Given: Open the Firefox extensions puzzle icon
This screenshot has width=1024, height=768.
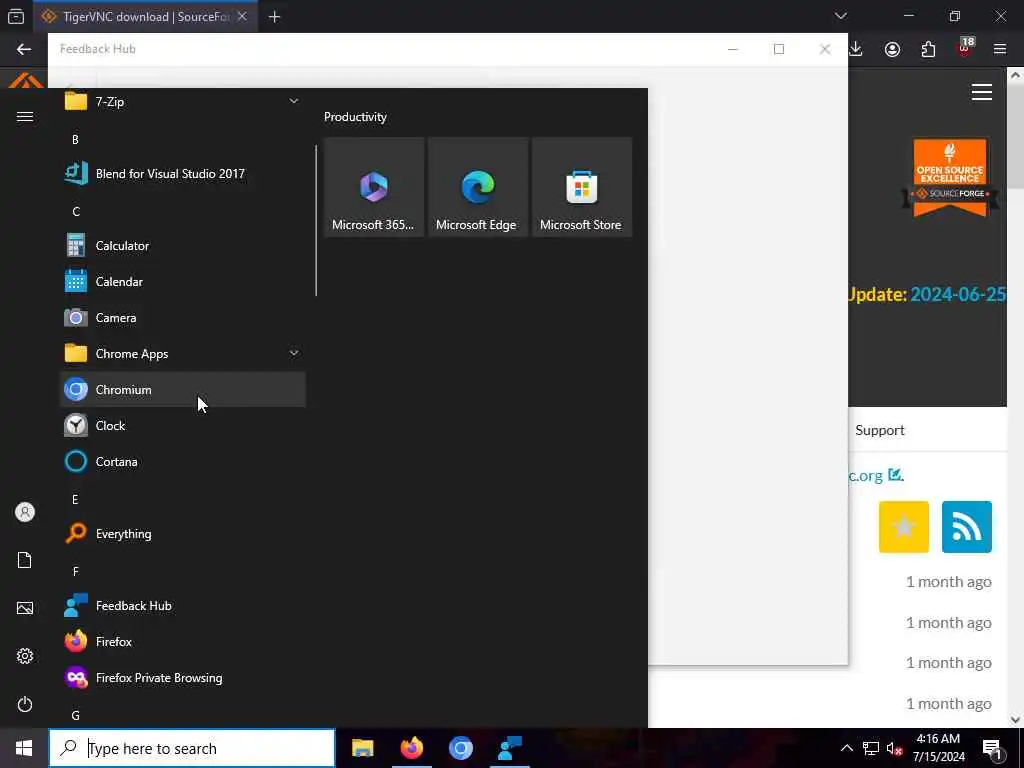Looking at the screenshot, I should 928,49.
